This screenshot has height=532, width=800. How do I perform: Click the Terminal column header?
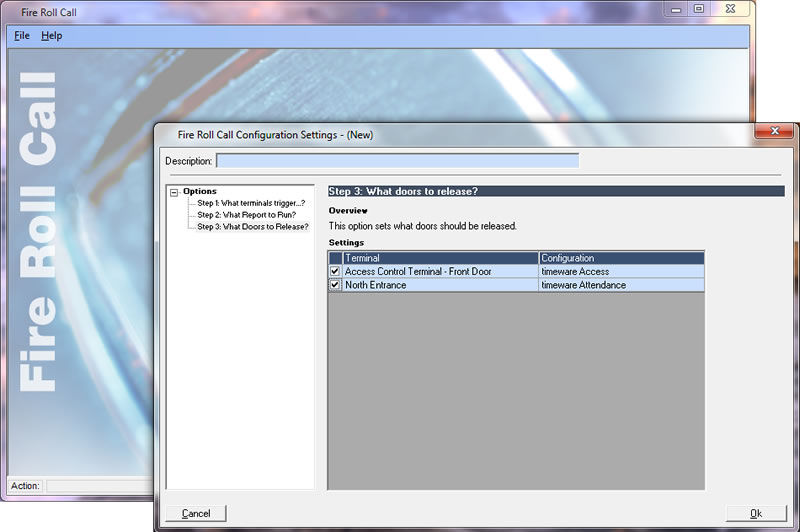(x=440, y=258)
